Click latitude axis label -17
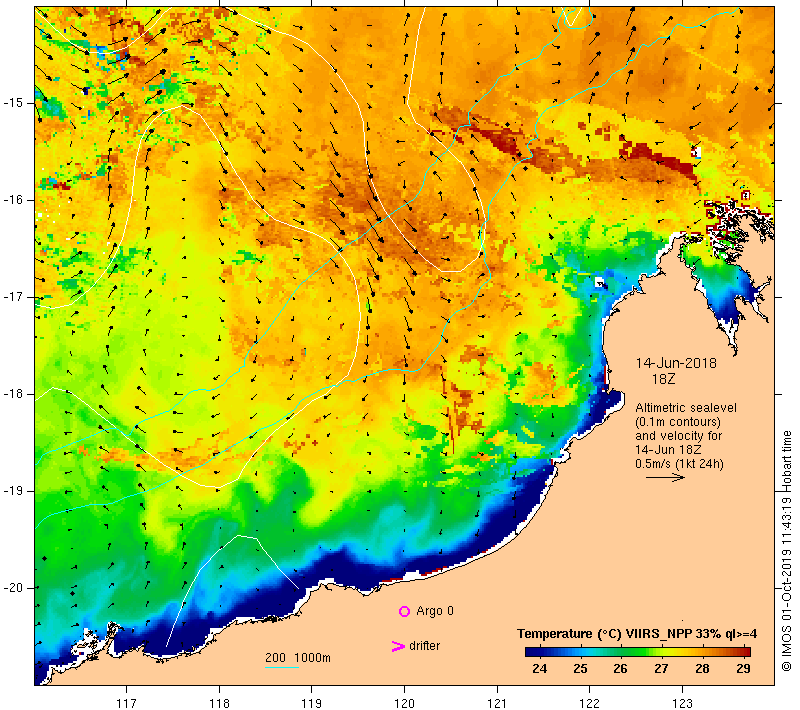Viewport: 800px width, 710px height. 13,297
